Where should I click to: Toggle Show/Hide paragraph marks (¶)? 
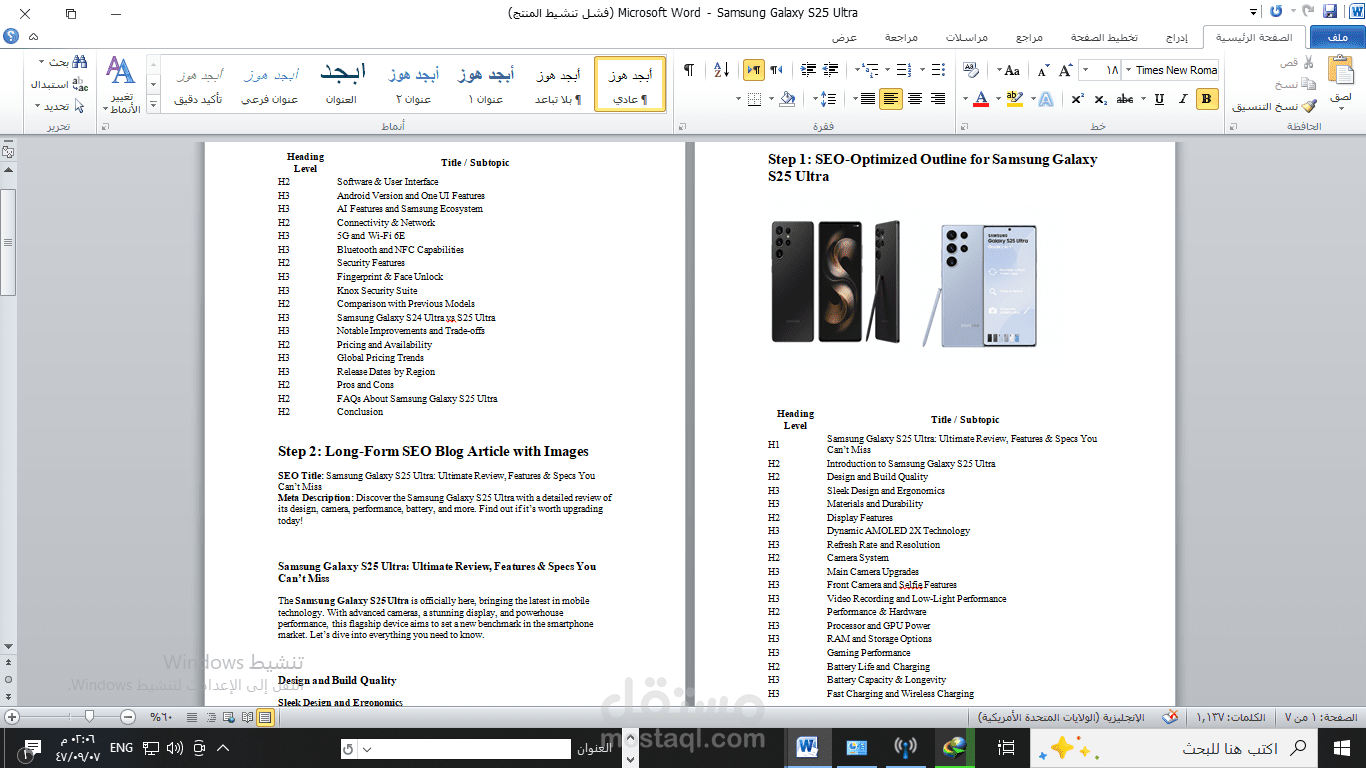coord(688,70)
